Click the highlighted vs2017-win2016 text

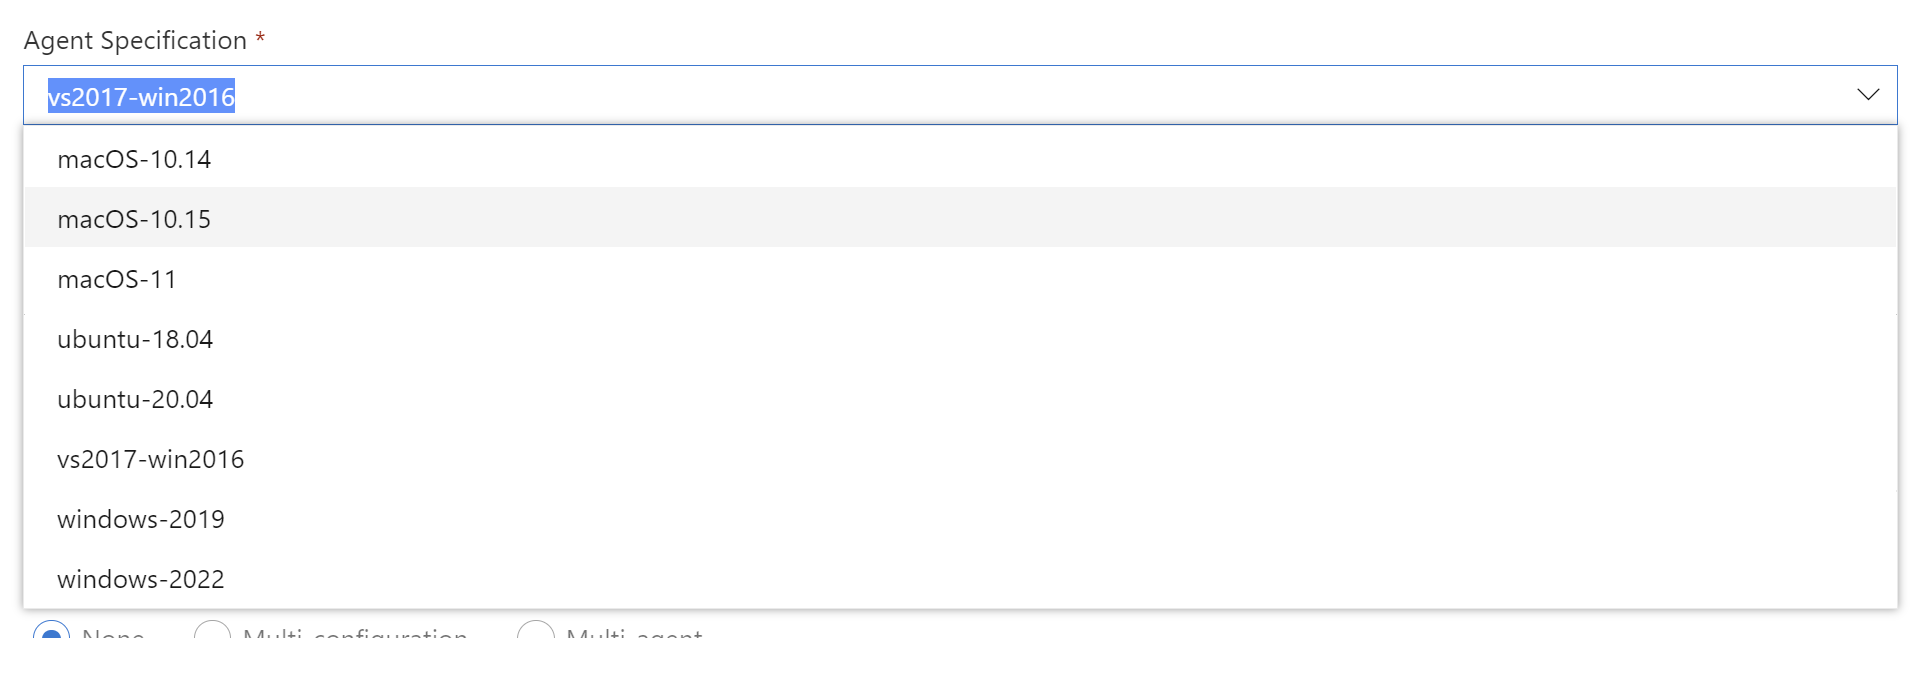141,96
